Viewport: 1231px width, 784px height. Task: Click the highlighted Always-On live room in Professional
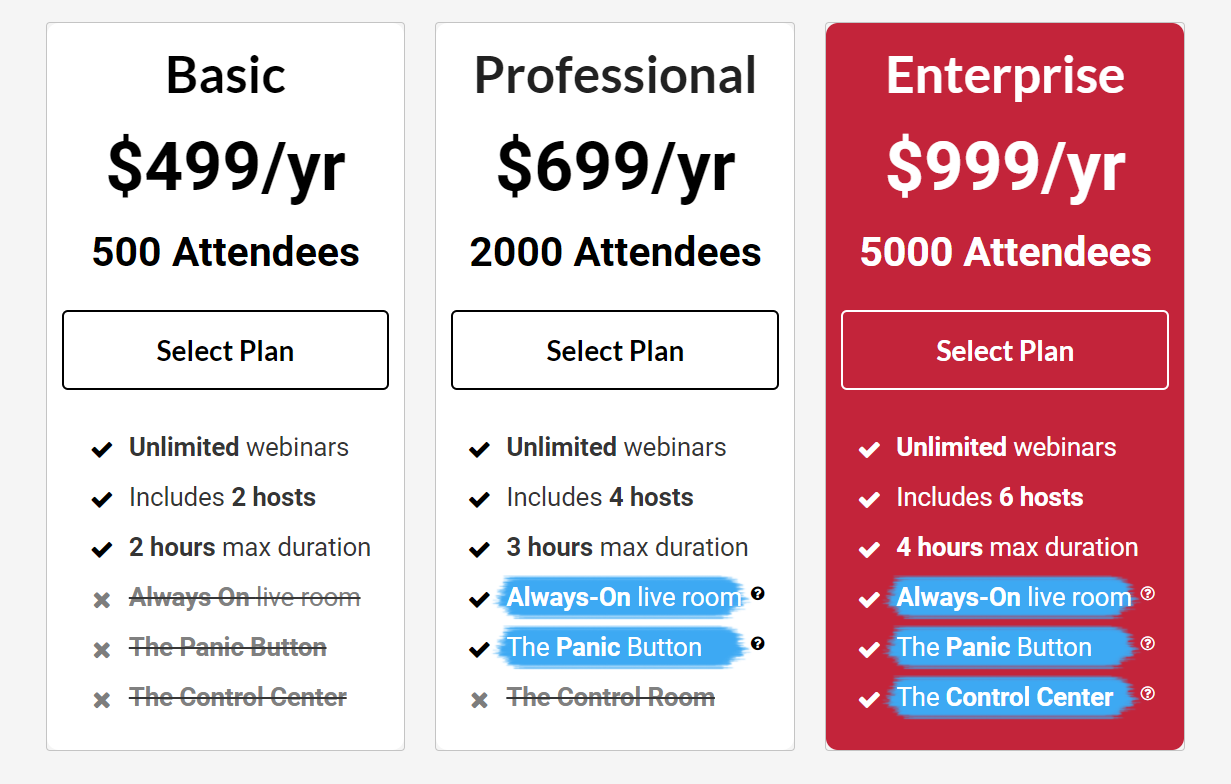624,598
